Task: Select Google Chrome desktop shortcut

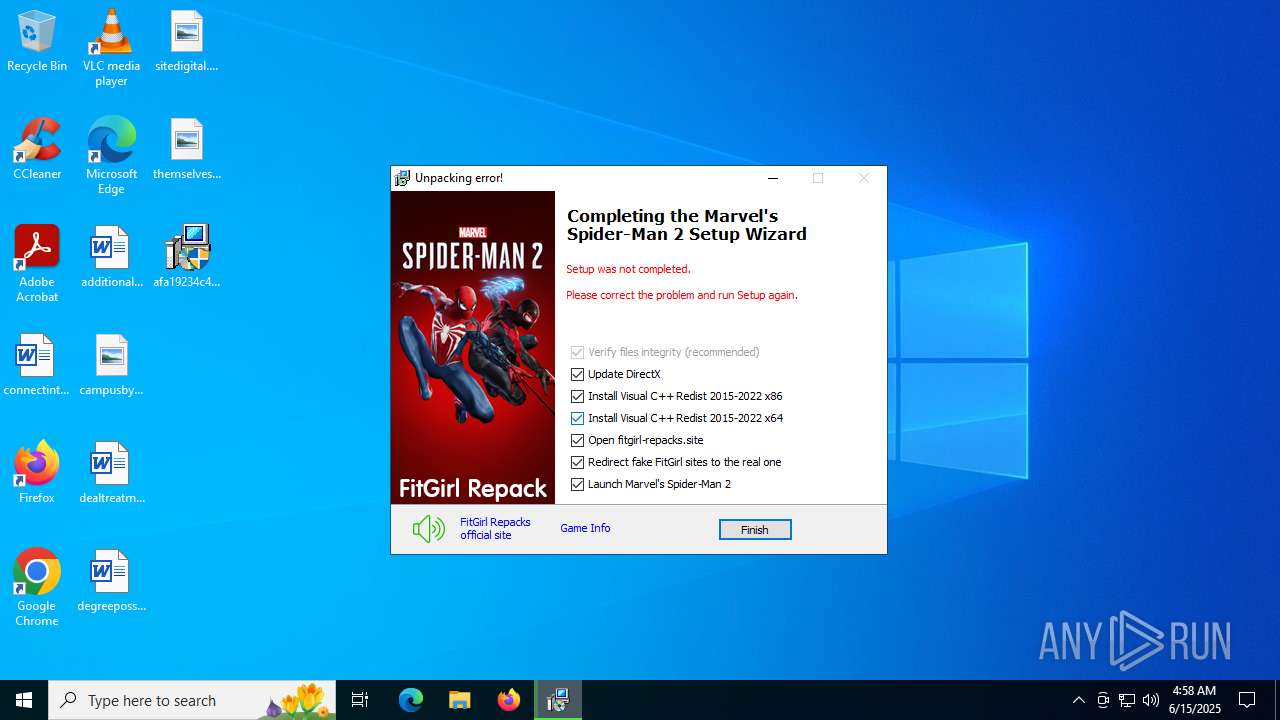Action: [x=37, y=588]
